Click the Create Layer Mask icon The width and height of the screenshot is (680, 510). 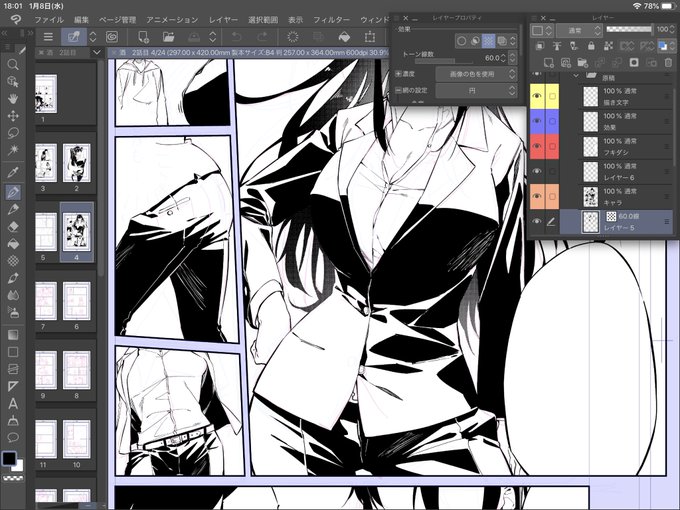coord(634,63)
